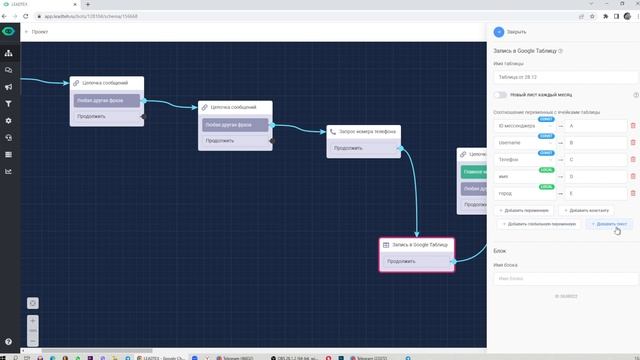This screenshot has height=360, width=640.
Task: Delete the Телефон mapping row
Action: [633, 159]
